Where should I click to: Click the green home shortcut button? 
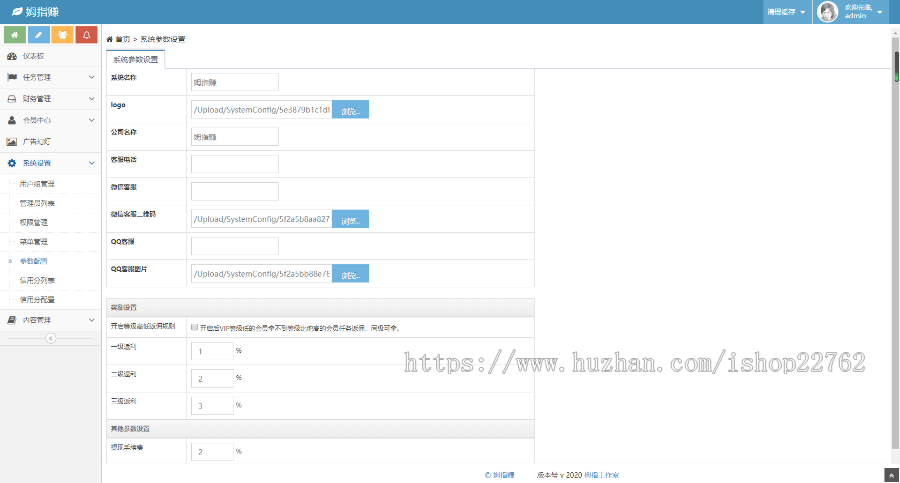(16, 36)
